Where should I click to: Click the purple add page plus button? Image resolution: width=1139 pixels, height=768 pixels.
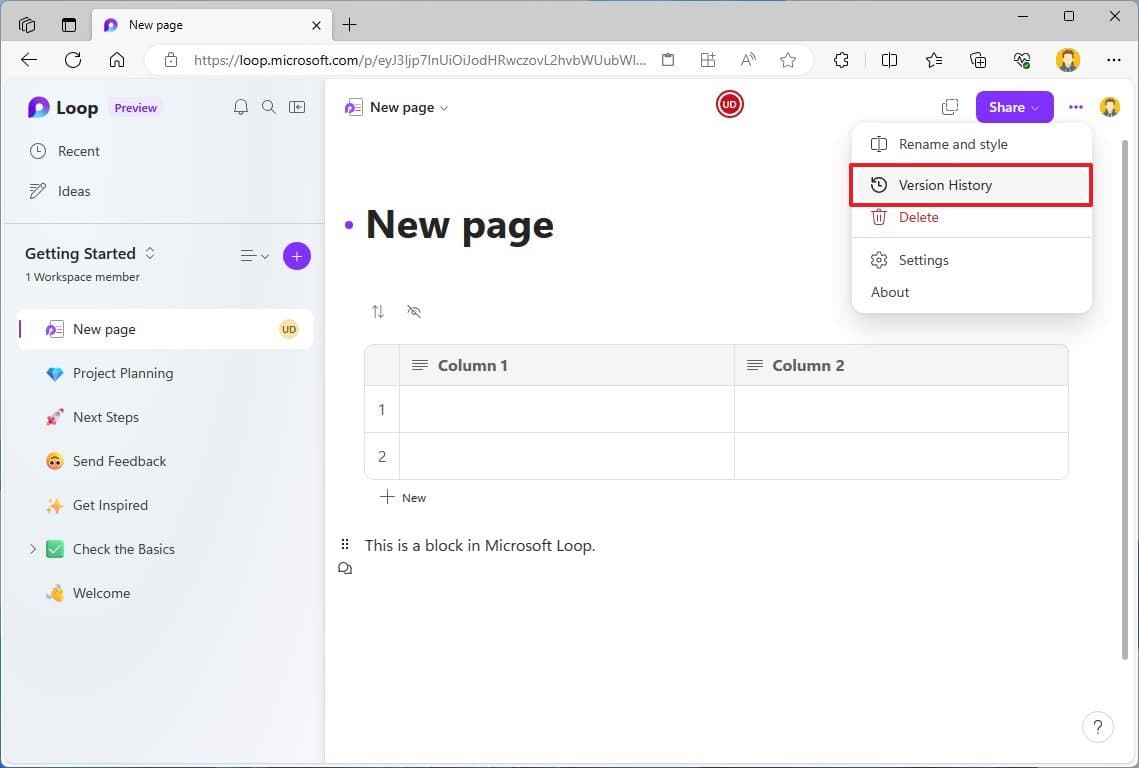[x=296, y=256]
